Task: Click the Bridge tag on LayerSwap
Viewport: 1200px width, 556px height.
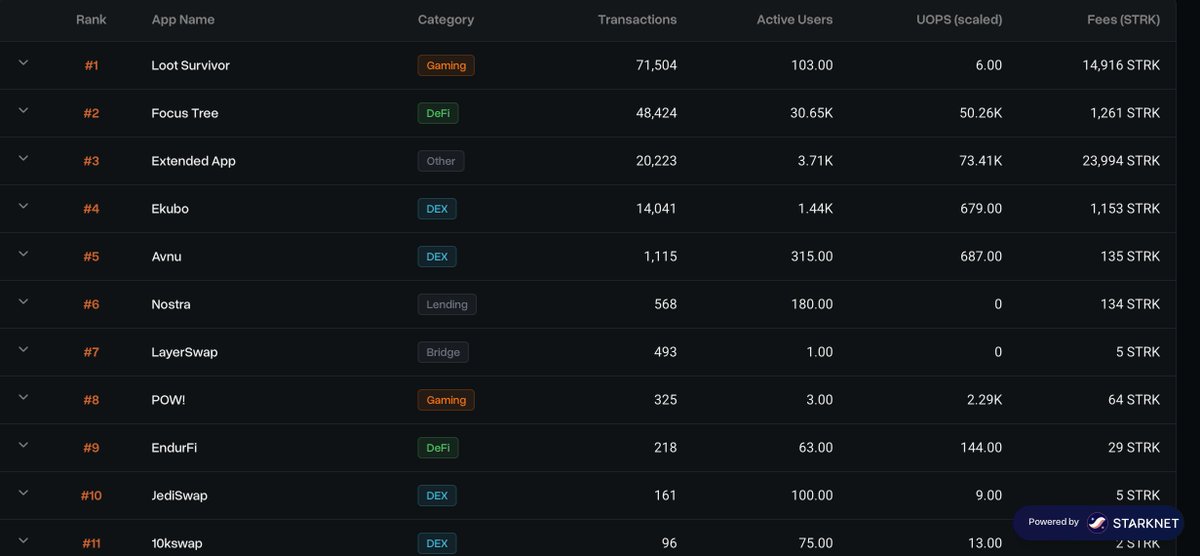Action: point(443,352)
